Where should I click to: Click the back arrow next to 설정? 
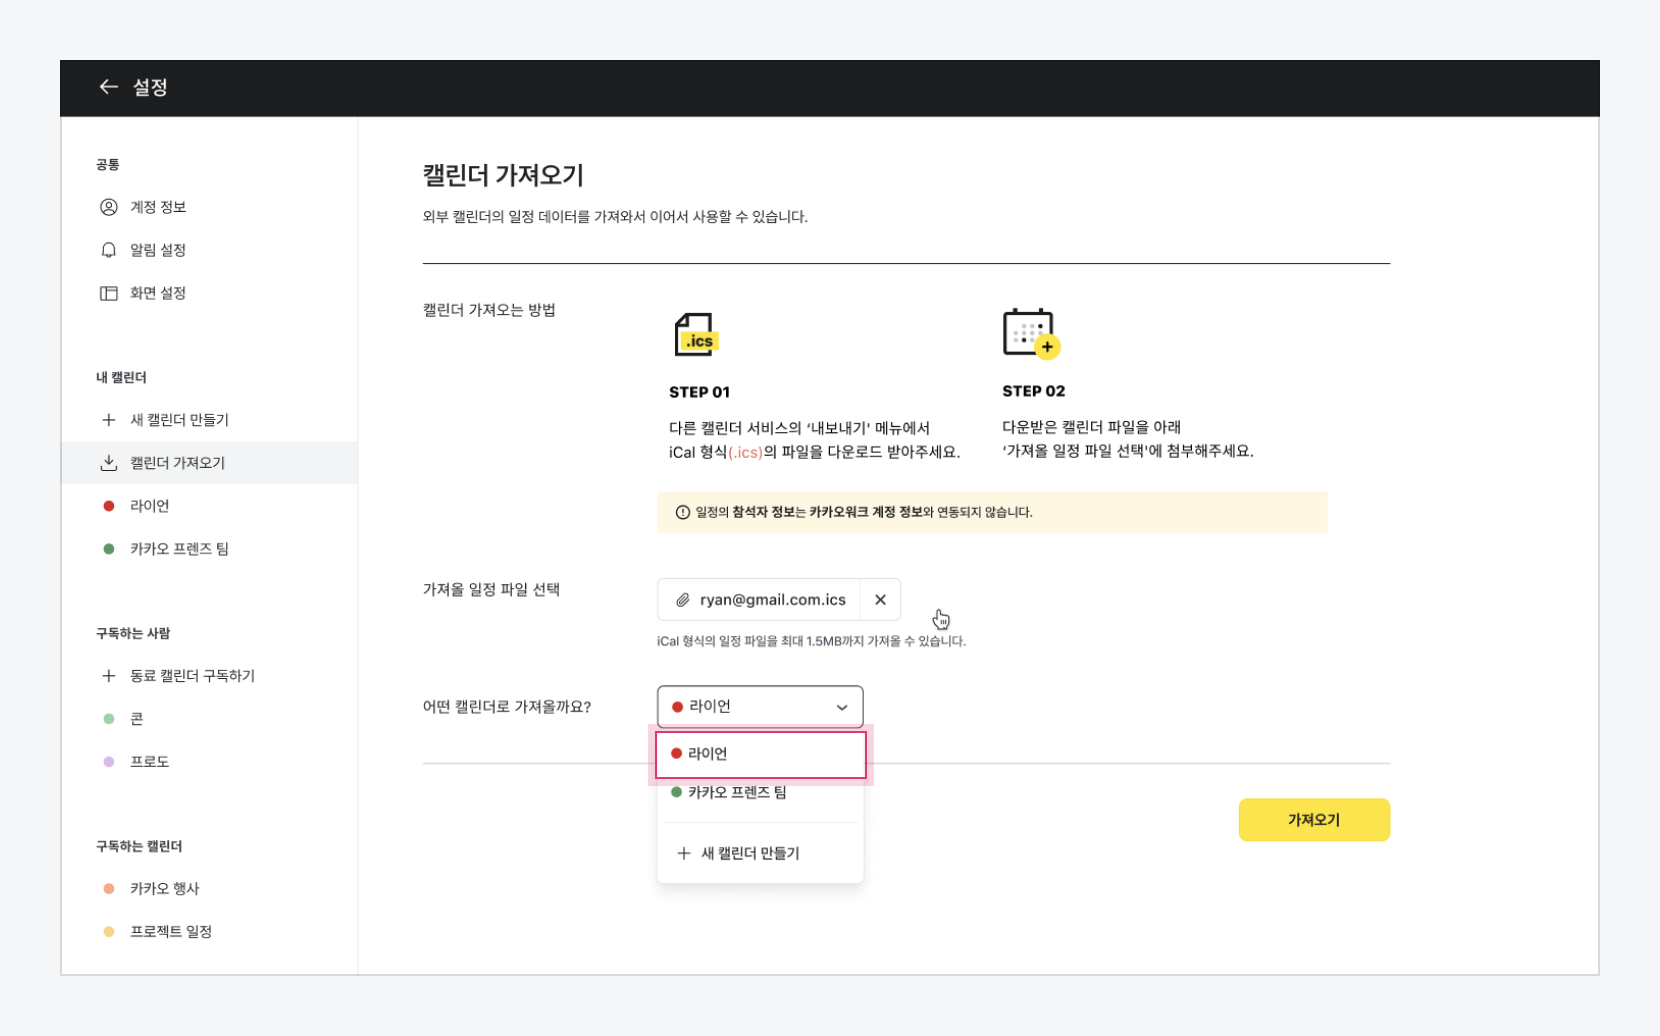coord(108,87)
